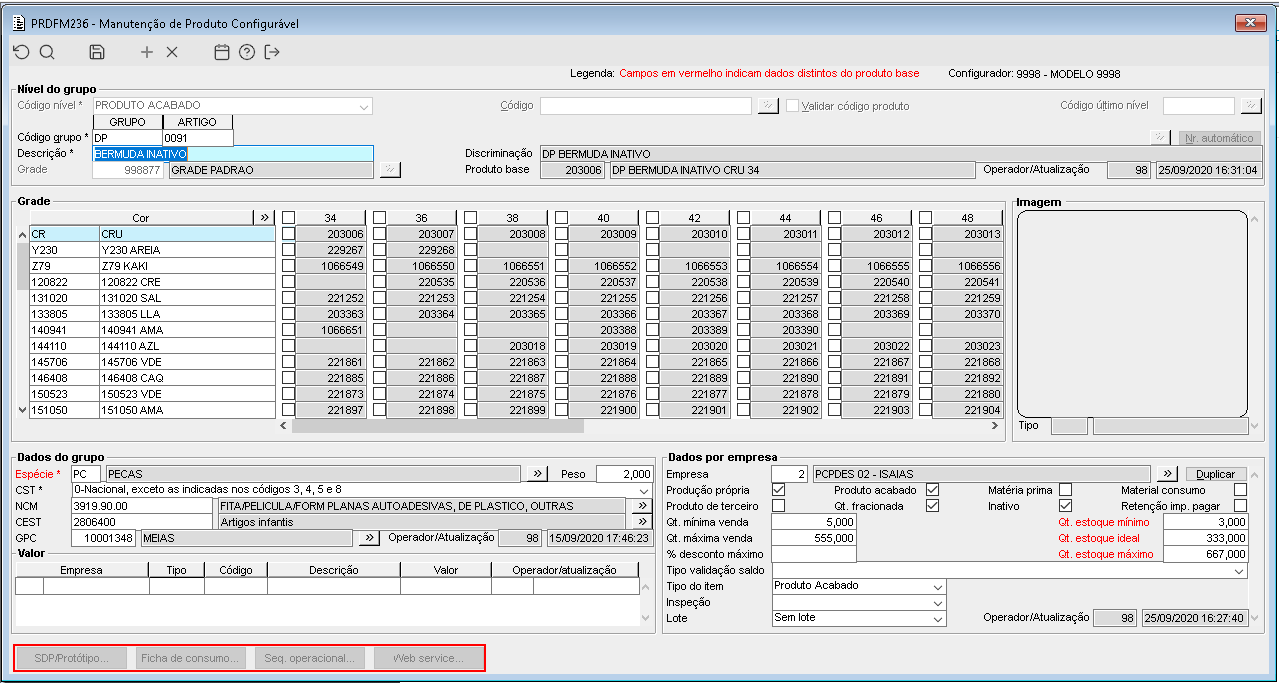1279x683 pixels.
Task: Select the 131020 SAL color row
Action: click(x=152, y=298)
